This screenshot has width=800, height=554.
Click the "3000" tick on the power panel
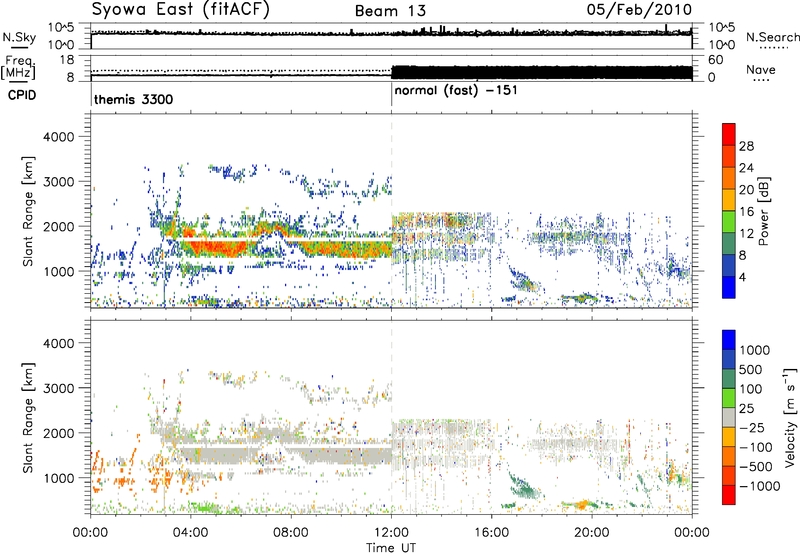tap(59, 182)
